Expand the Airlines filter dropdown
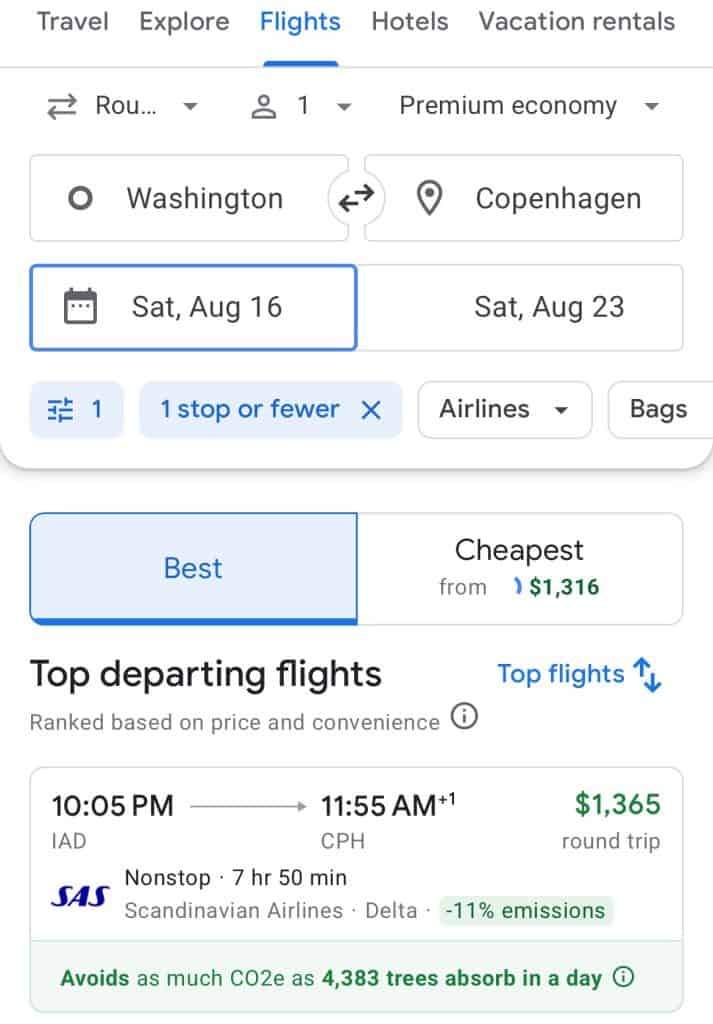 504,410
